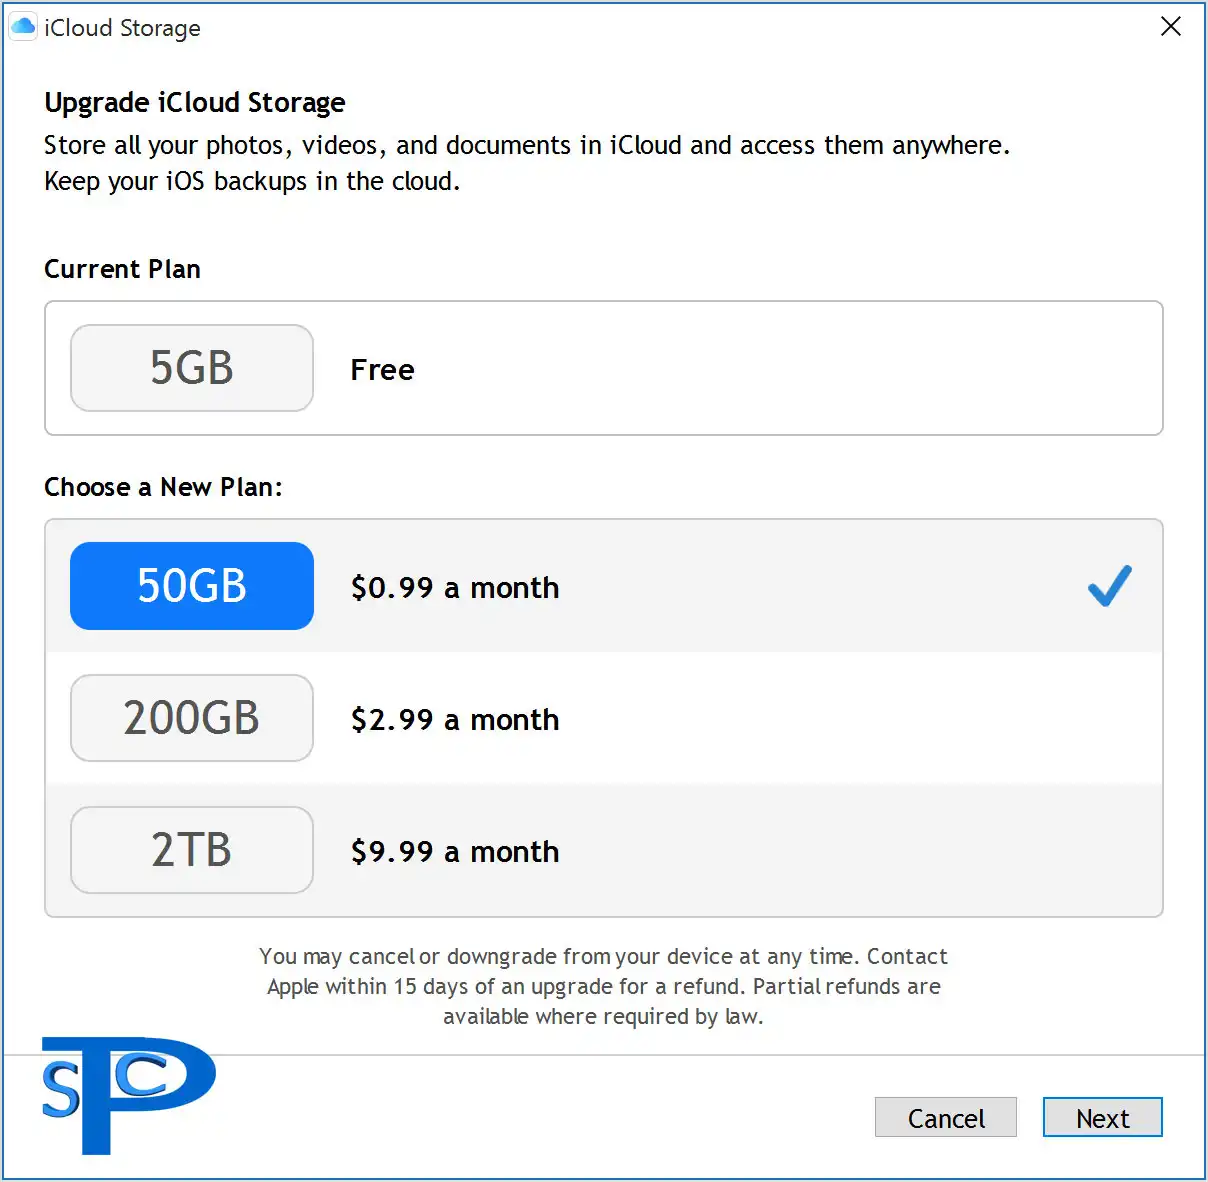1208x1182 pixels.
Task: Pick the 2TB storage plan button
Action: tap(192, 850)
